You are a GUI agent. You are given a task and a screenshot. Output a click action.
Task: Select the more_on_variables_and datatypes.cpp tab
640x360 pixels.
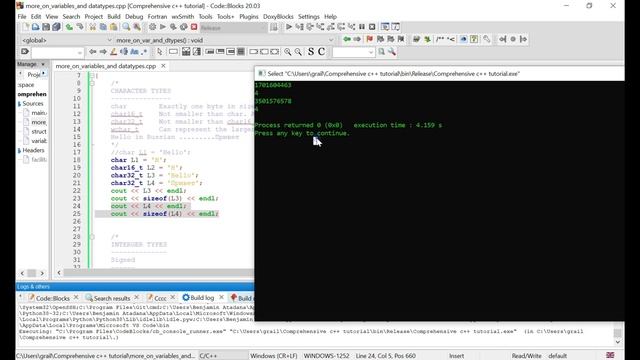(106, 66)
